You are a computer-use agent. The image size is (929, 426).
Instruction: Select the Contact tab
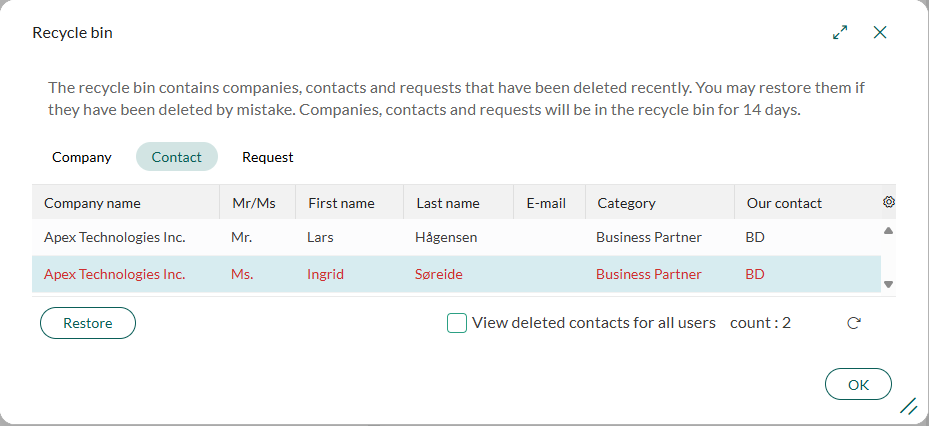pos(177,157)
